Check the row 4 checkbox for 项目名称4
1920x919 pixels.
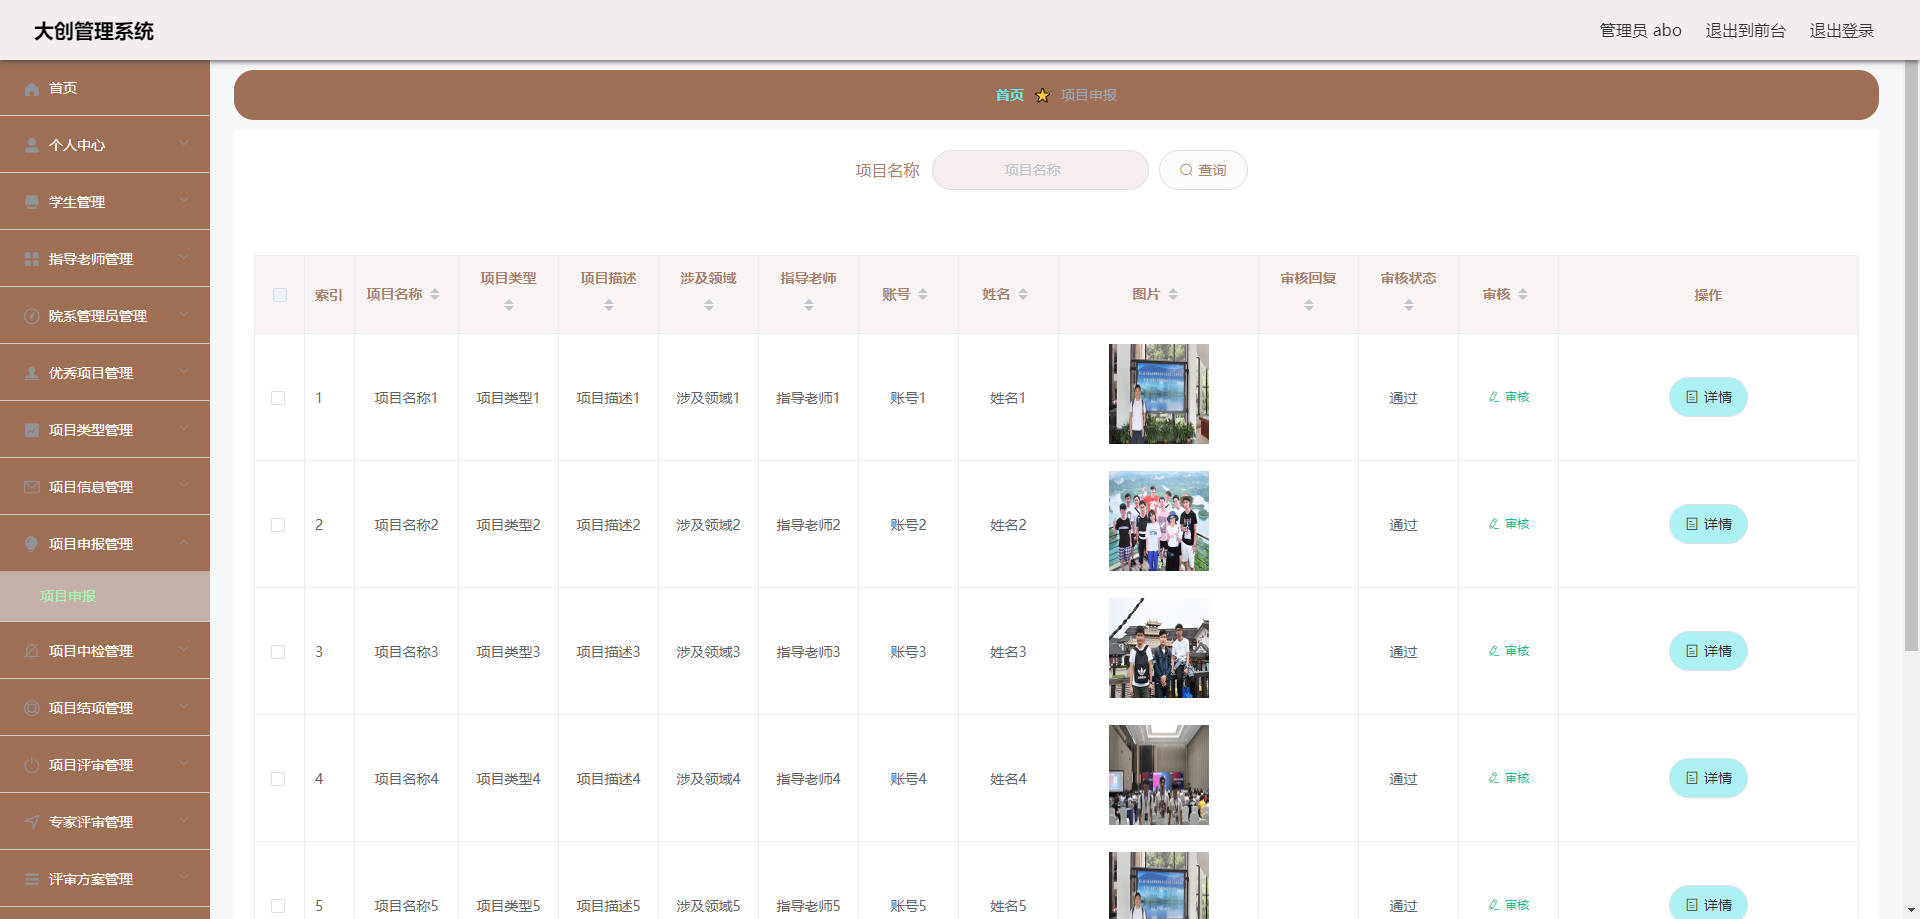tap(278, 780)
